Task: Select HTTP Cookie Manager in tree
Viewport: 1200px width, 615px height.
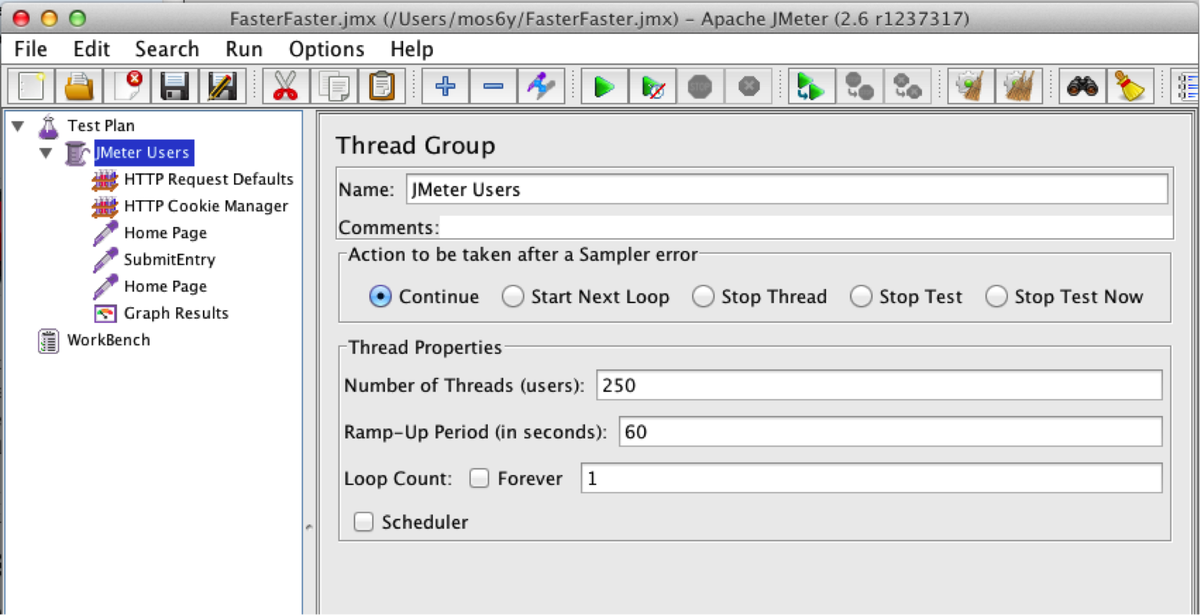Action: (x=206, y=206)
